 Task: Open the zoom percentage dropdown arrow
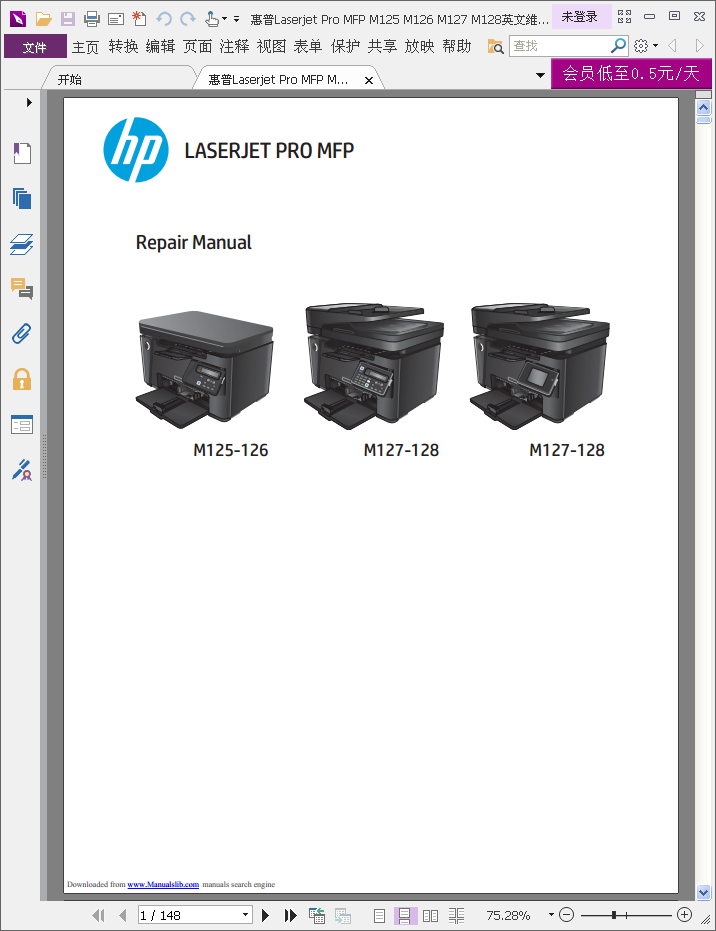(551, 915)
